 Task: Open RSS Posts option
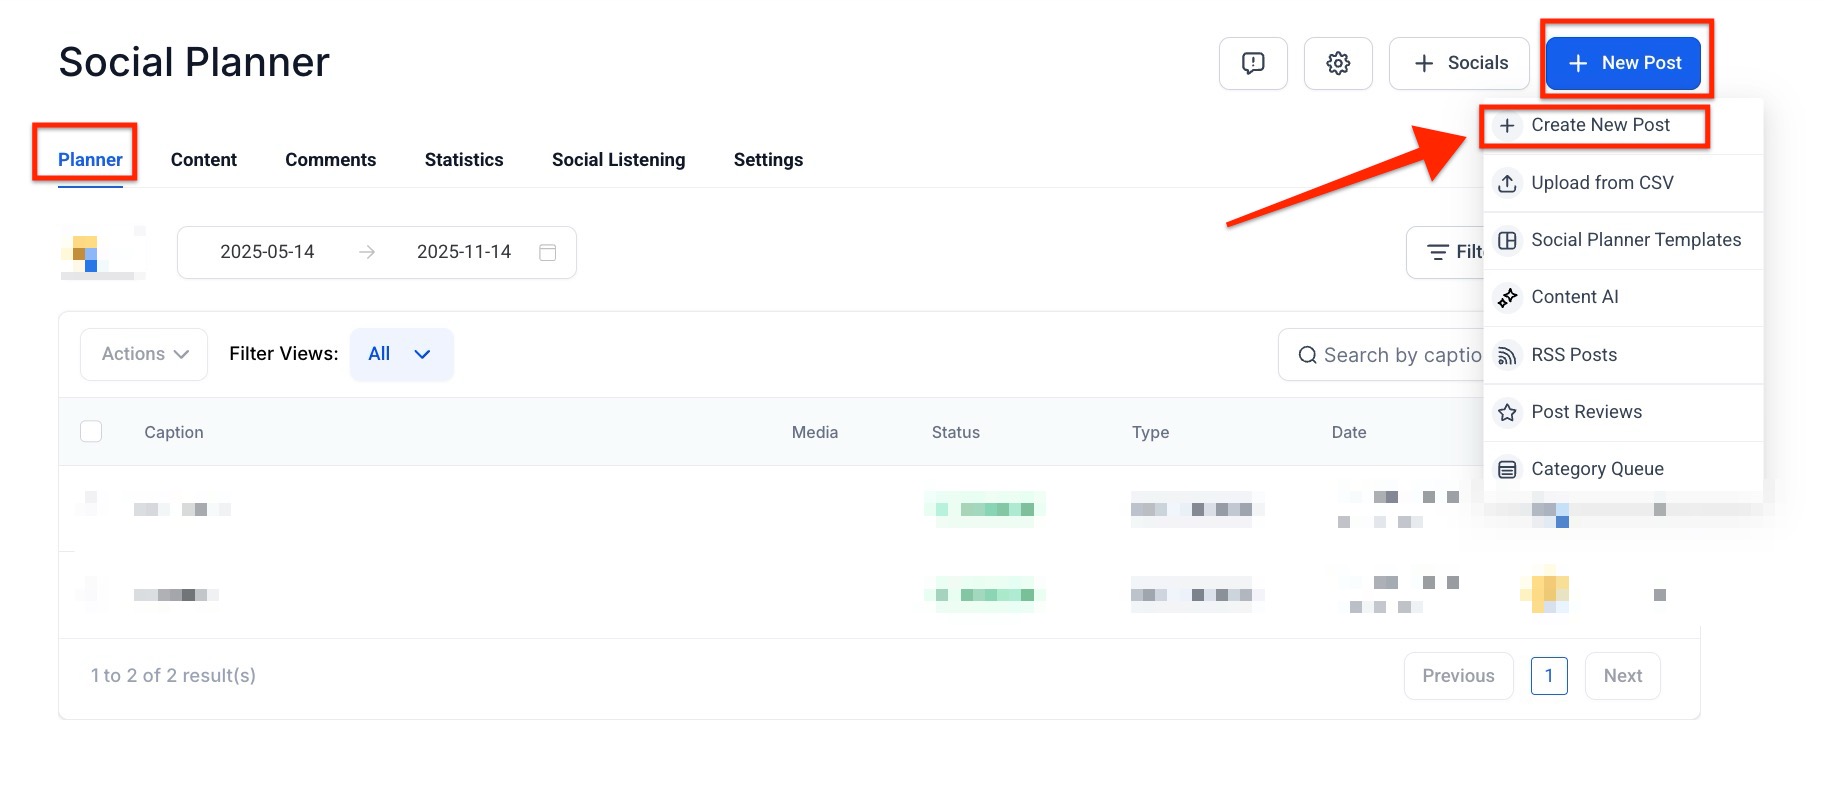point(1573,355)
